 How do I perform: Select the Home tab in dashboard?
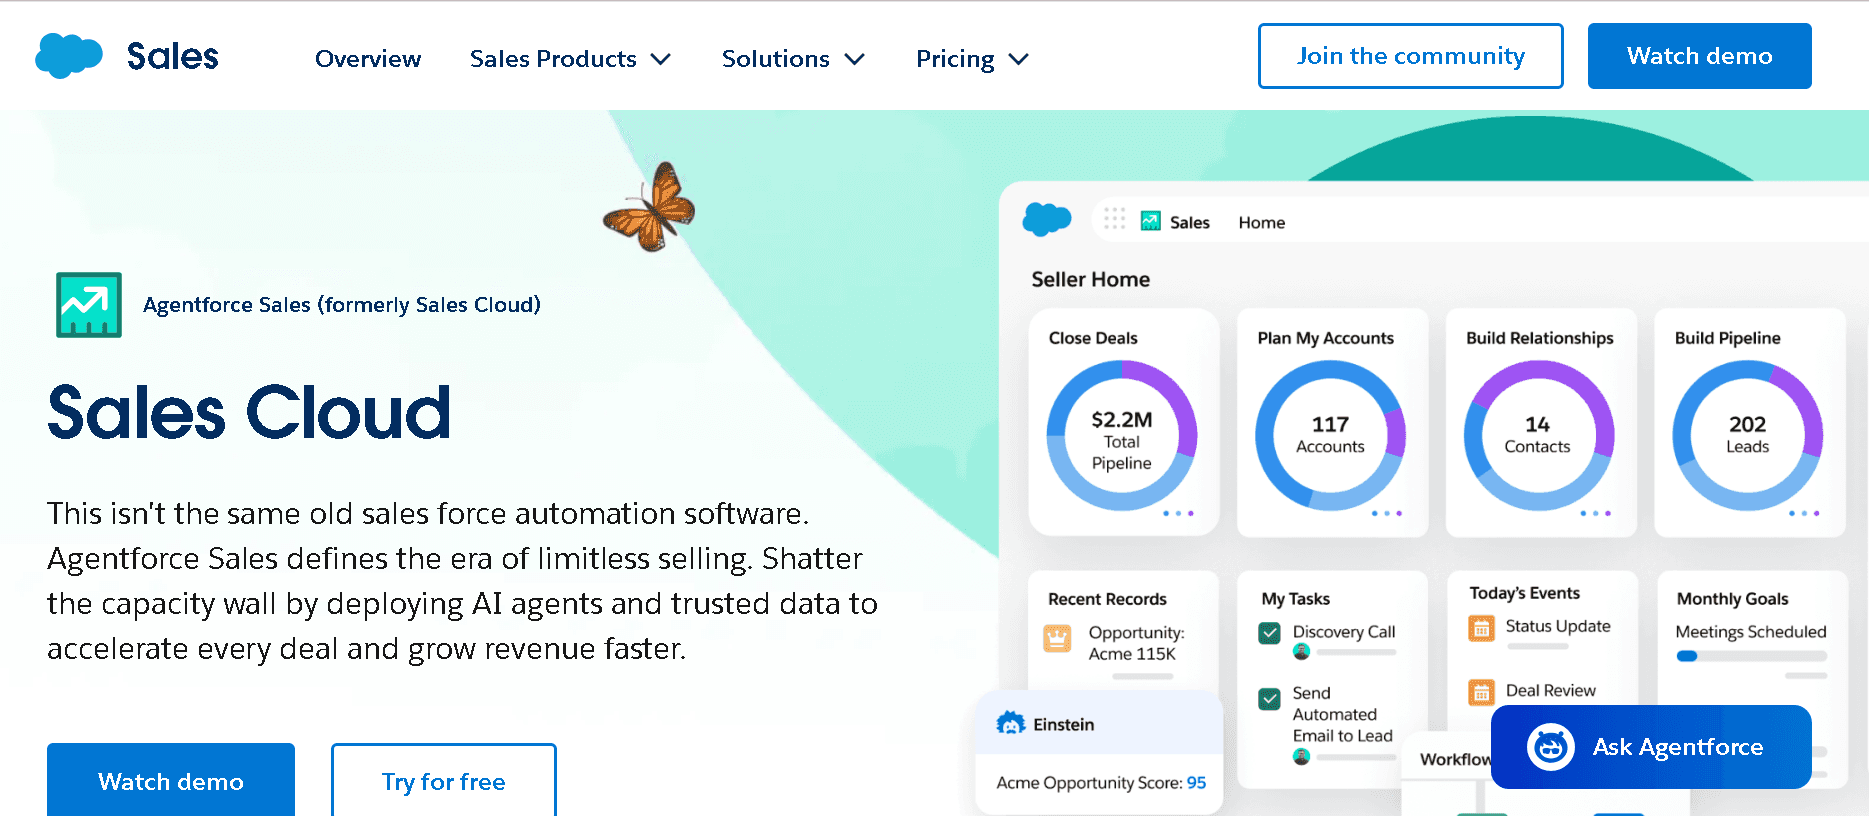[1262, 222]
